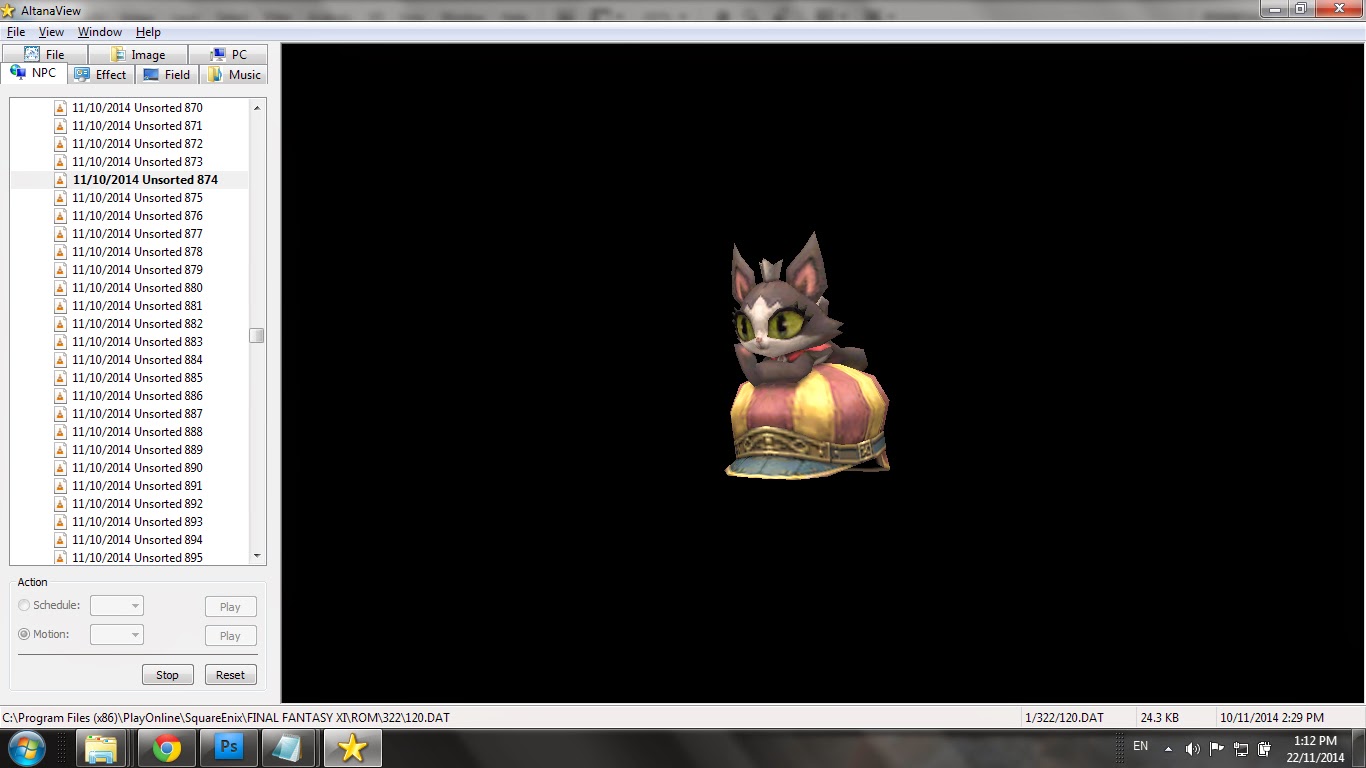1366x768 pixels.
Task: Click Play button next to Motion
Action: (x=230, y=636)
